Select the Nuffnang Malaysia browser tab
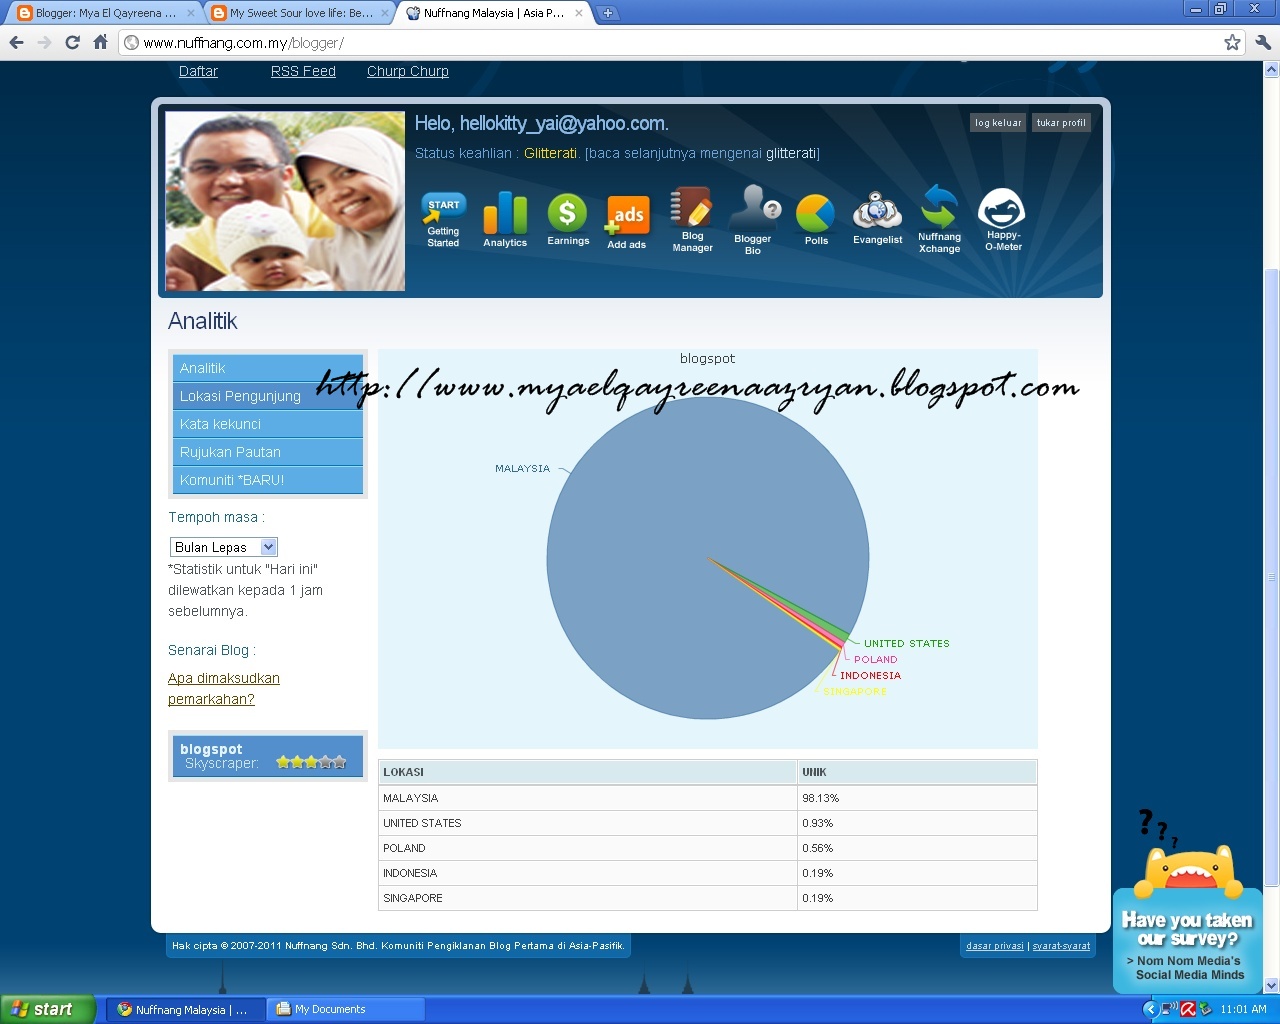 (493, 13)
